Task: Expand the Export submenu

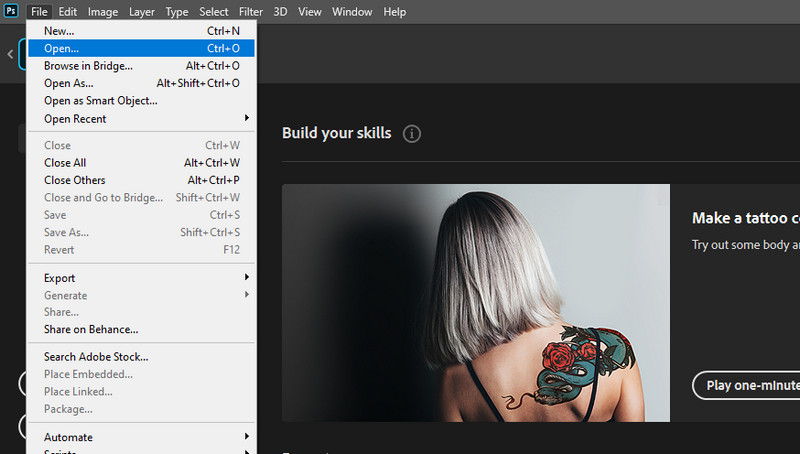Action: [140, 278]
